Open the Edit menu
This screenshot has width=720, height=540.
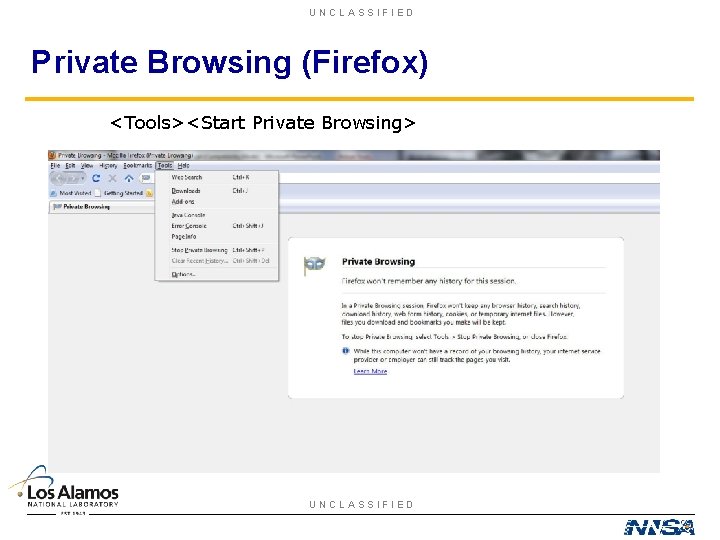coord(70,166)
